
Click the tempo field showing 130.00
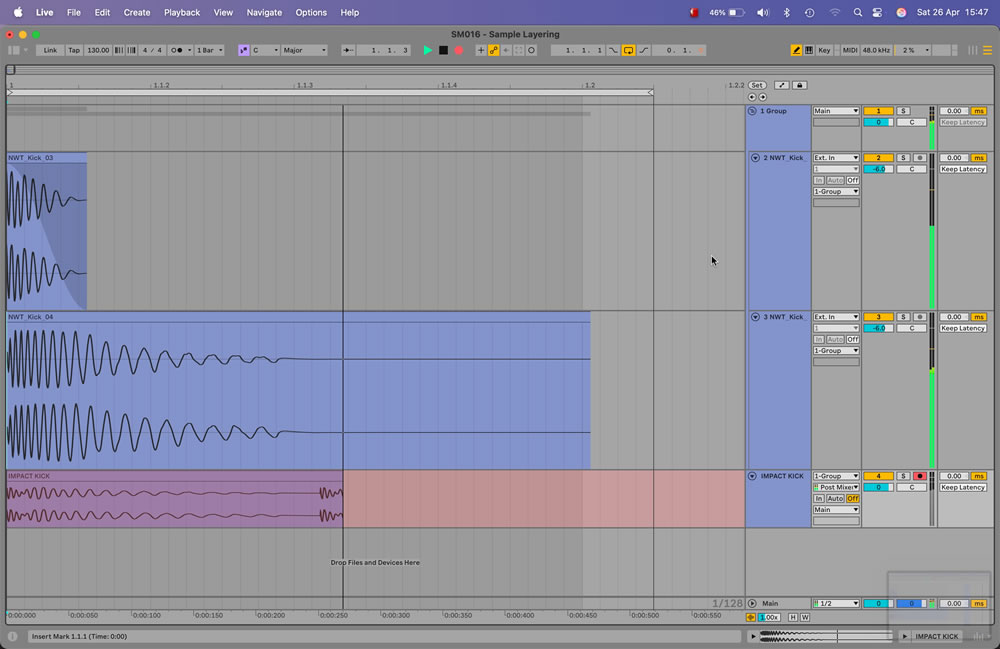98,50
